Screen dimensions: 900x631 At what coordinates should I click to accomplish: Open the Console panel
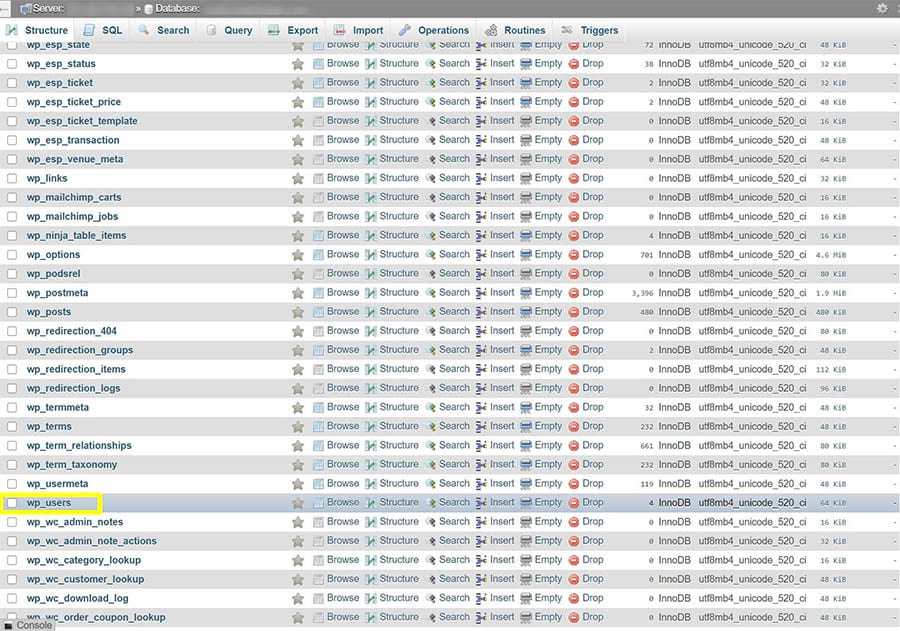point(28,625)
